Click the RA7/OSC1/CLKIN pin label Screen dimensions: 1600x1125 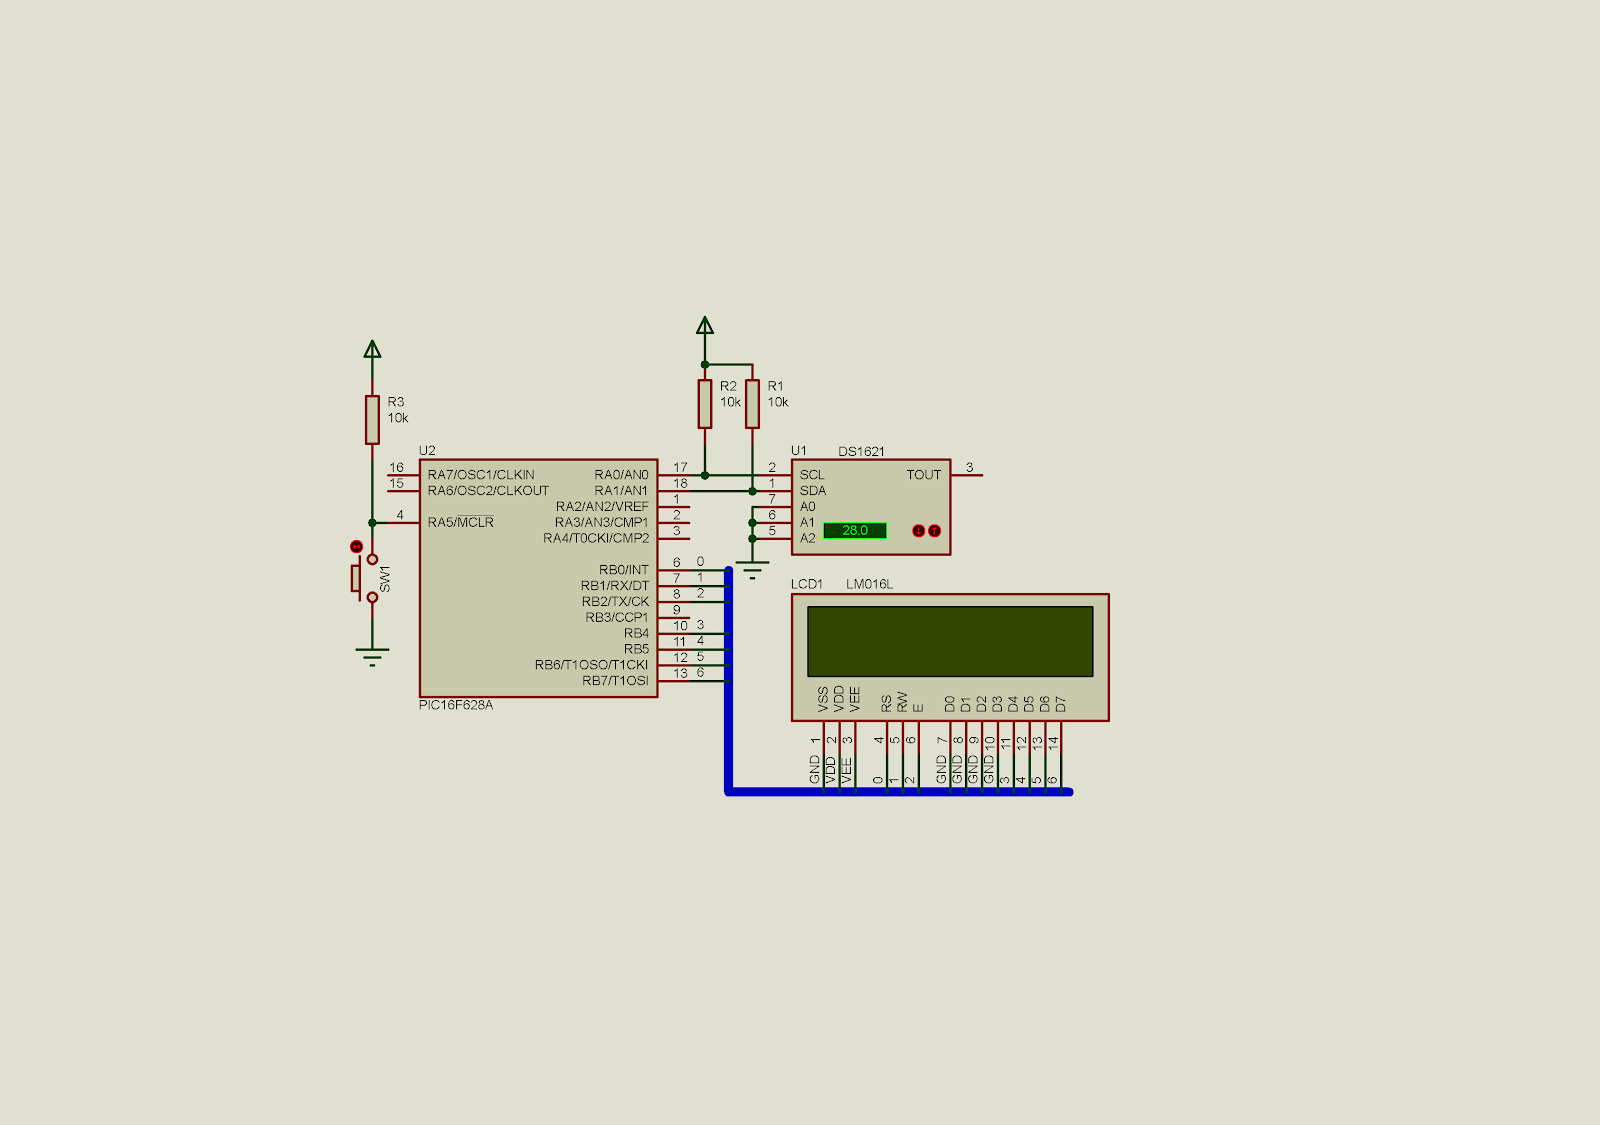pos(481,475)
